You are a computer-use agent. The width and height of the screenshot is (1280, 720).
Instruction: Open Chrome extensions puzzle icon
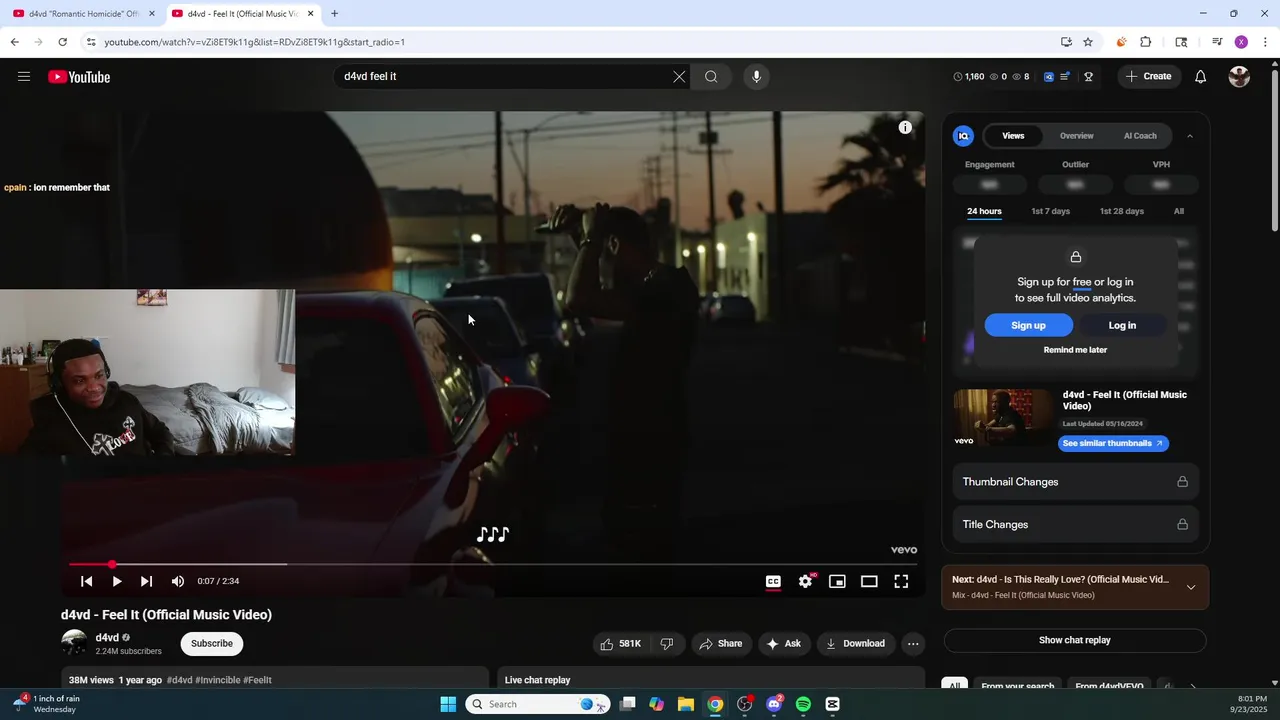coord(1146,42)
